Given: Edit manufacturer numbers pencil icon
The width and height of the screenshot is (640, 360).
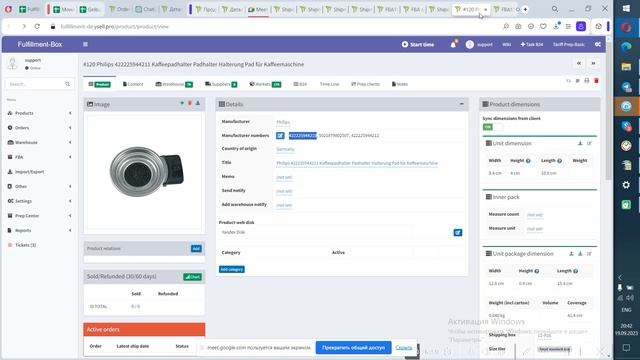Looking at the screenshot, I should point(280,136).
